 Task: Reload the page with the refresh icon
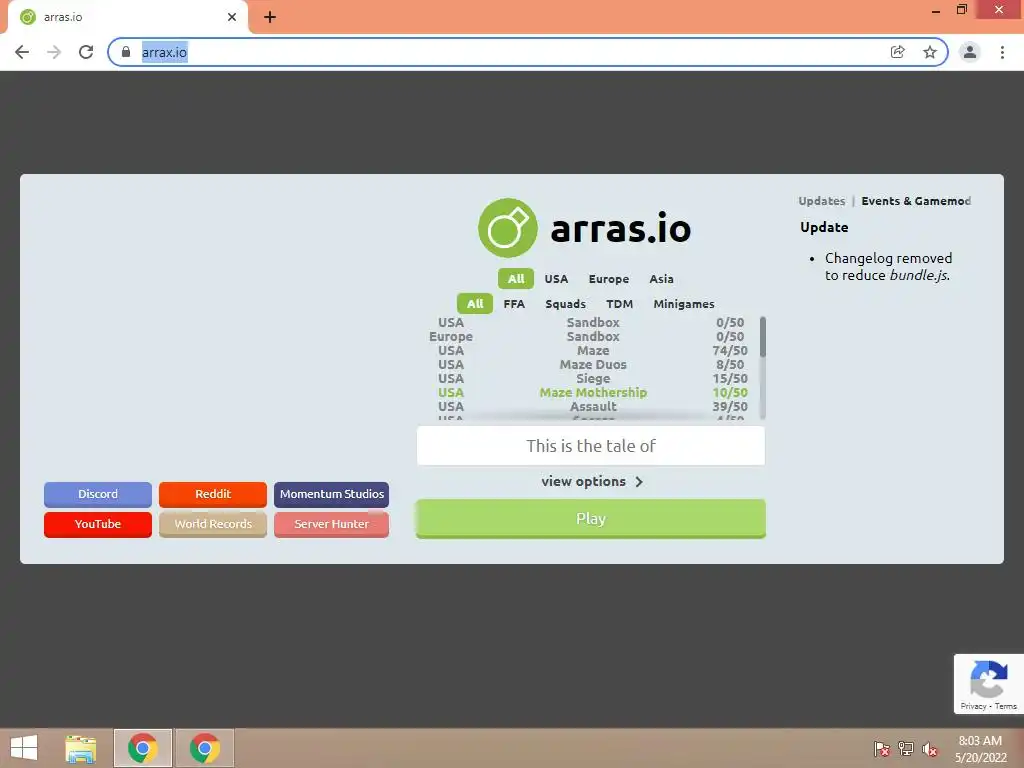tap(86, 52)
